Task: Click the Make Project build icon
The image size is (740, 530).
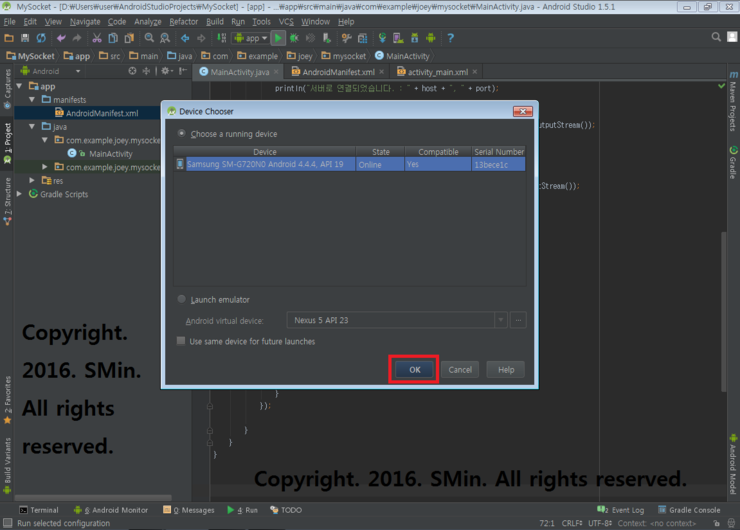Action: pyautogui.click(x=221, y=38)
